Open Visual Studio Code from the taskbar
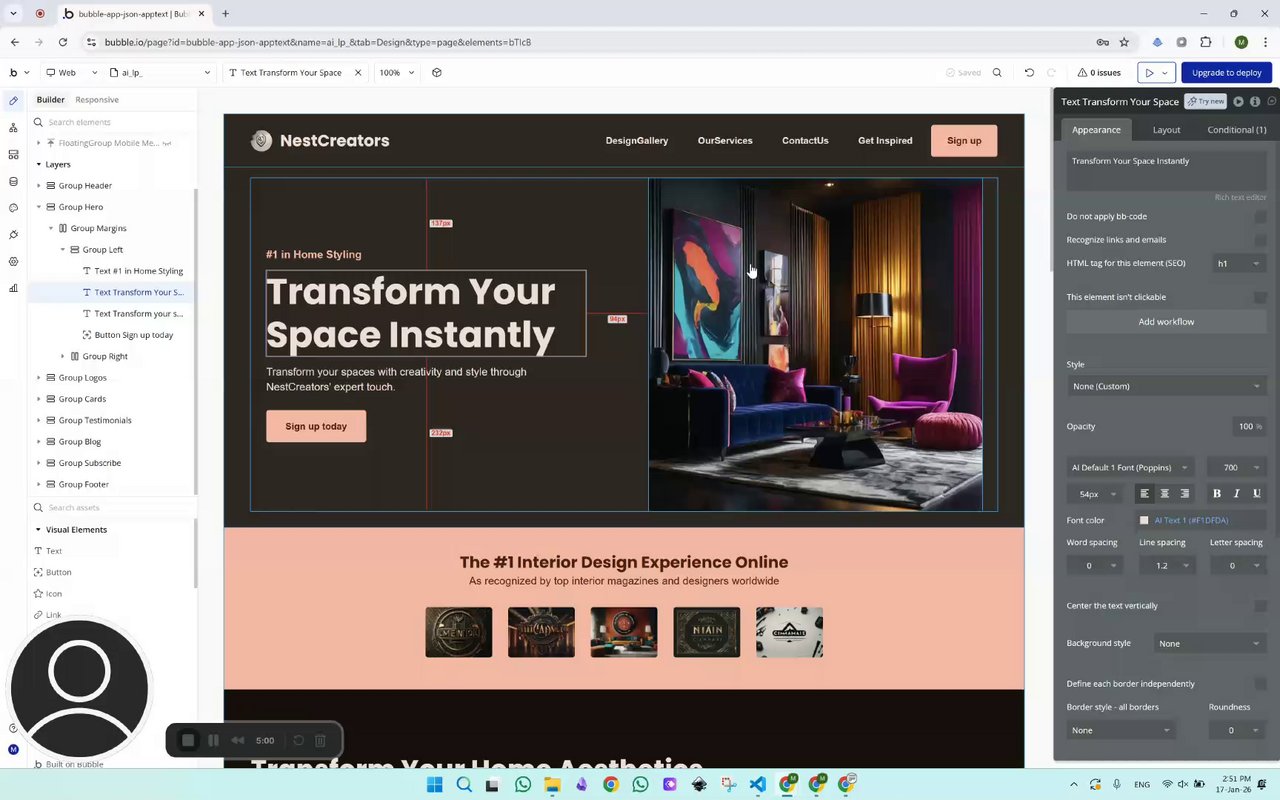Screen dimensions: 1280x800 (758, 785)
